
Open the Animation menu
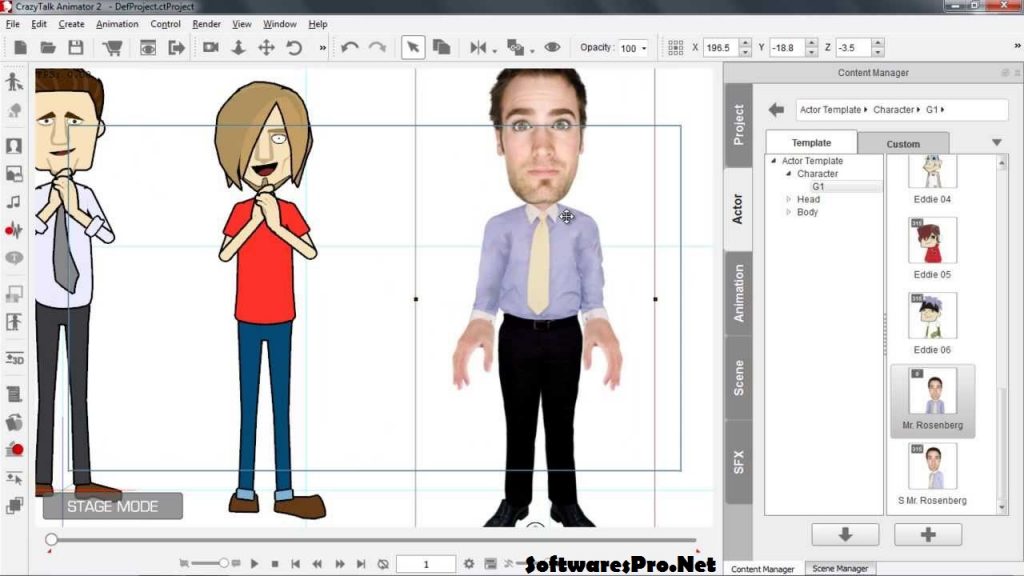click(x=117, y=23)
